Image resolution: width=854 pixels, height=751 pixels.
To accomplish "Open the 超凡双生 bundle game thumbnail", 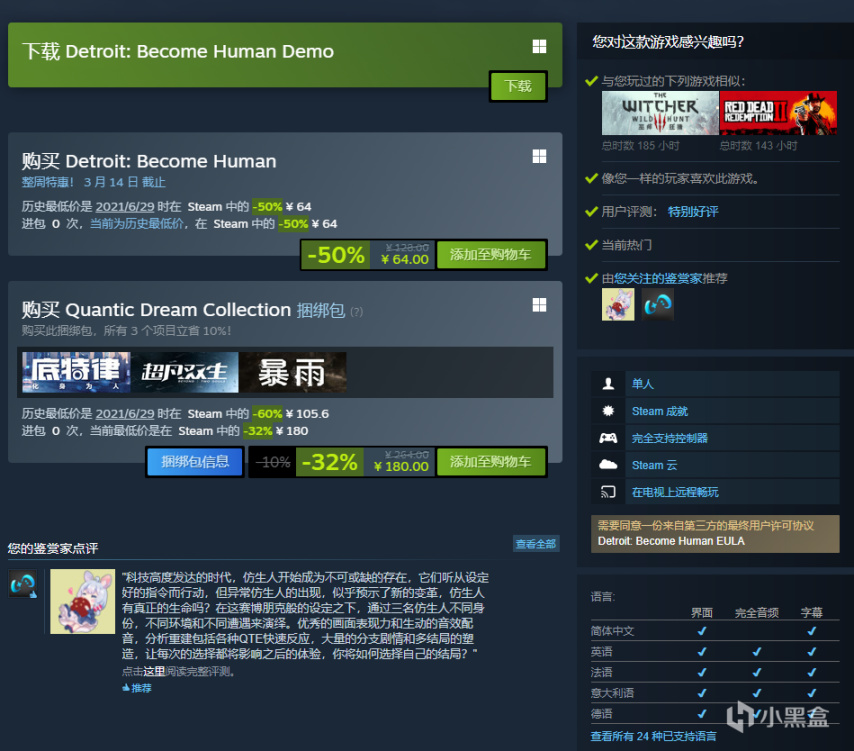I will pos(185,373).
